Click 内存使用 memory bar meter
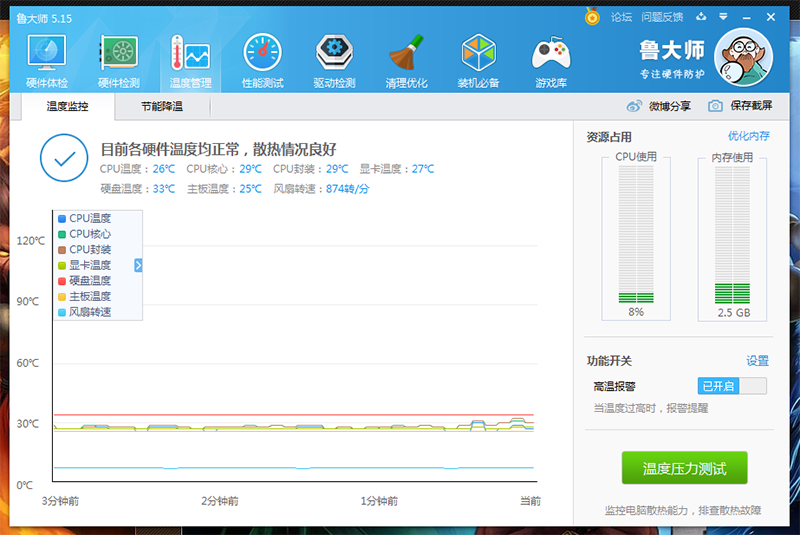The image size is (800, 535). pyautogui.click(x=732, y=234)
